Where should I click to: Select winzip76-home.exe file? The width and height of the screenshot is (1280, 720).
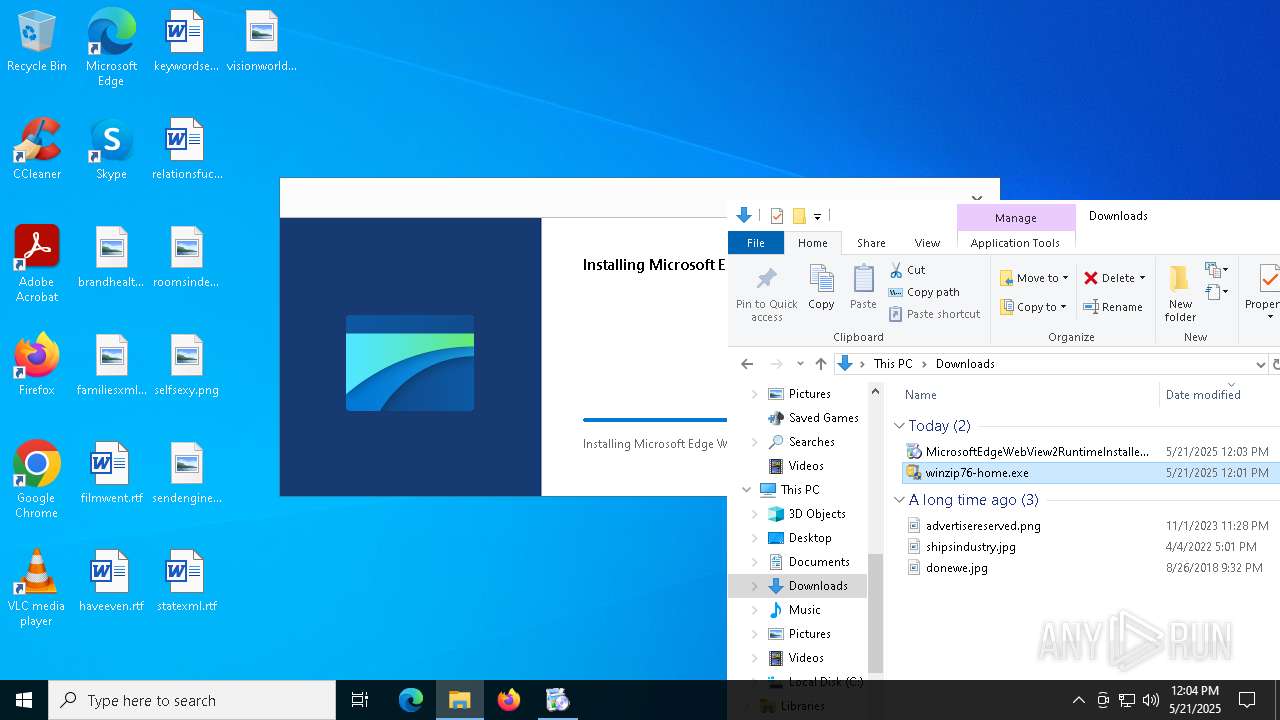977,473
